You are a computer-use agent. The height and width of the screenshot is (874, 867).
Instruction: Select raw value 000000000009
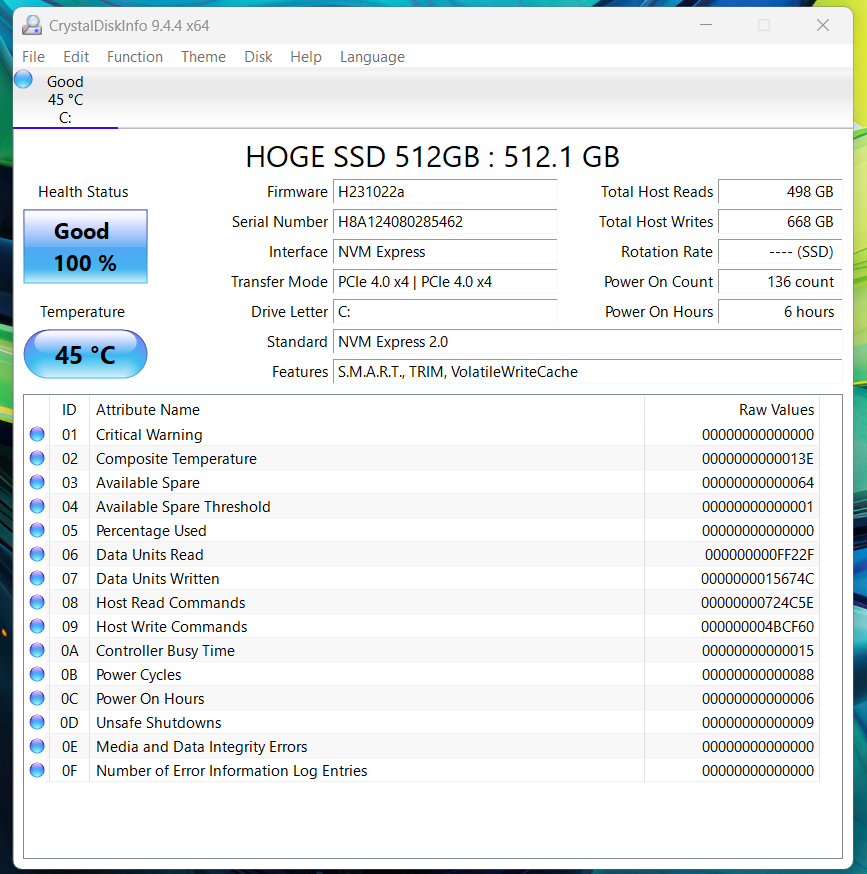[758, 722]
